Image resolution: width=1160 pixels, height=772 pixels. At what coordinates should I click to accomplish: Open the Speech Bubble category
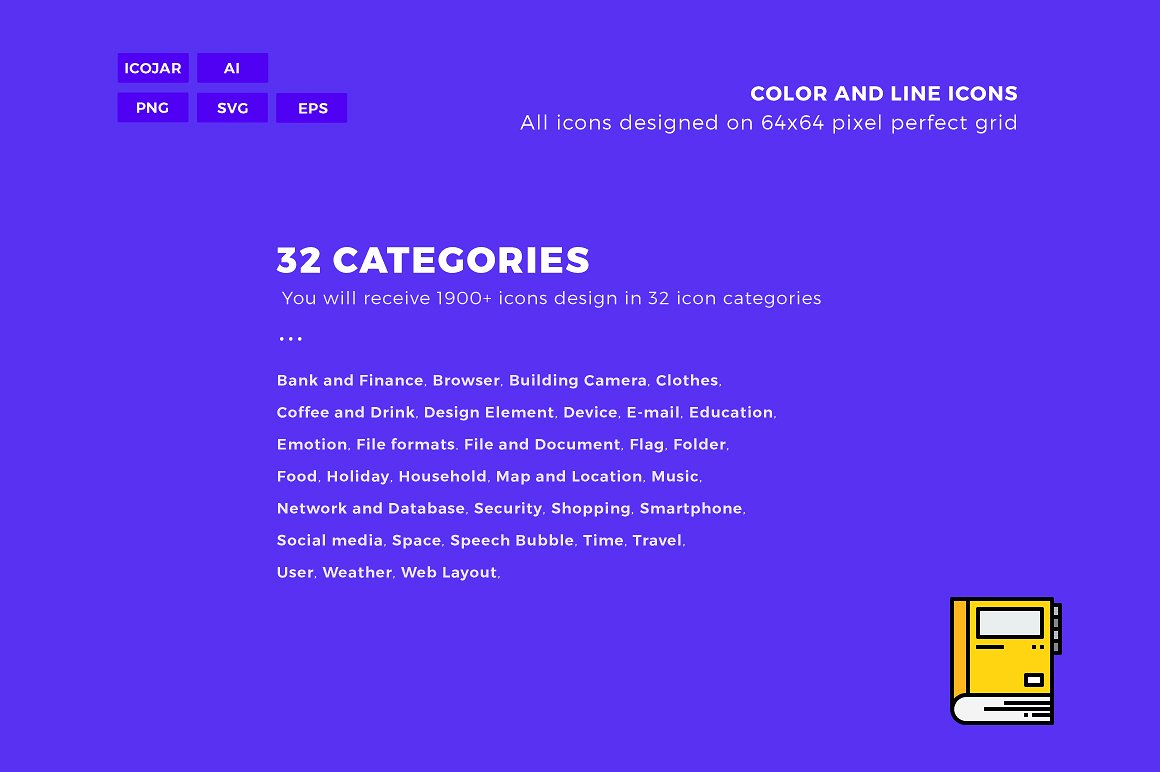pyautogui.click(x=512, y=540)
